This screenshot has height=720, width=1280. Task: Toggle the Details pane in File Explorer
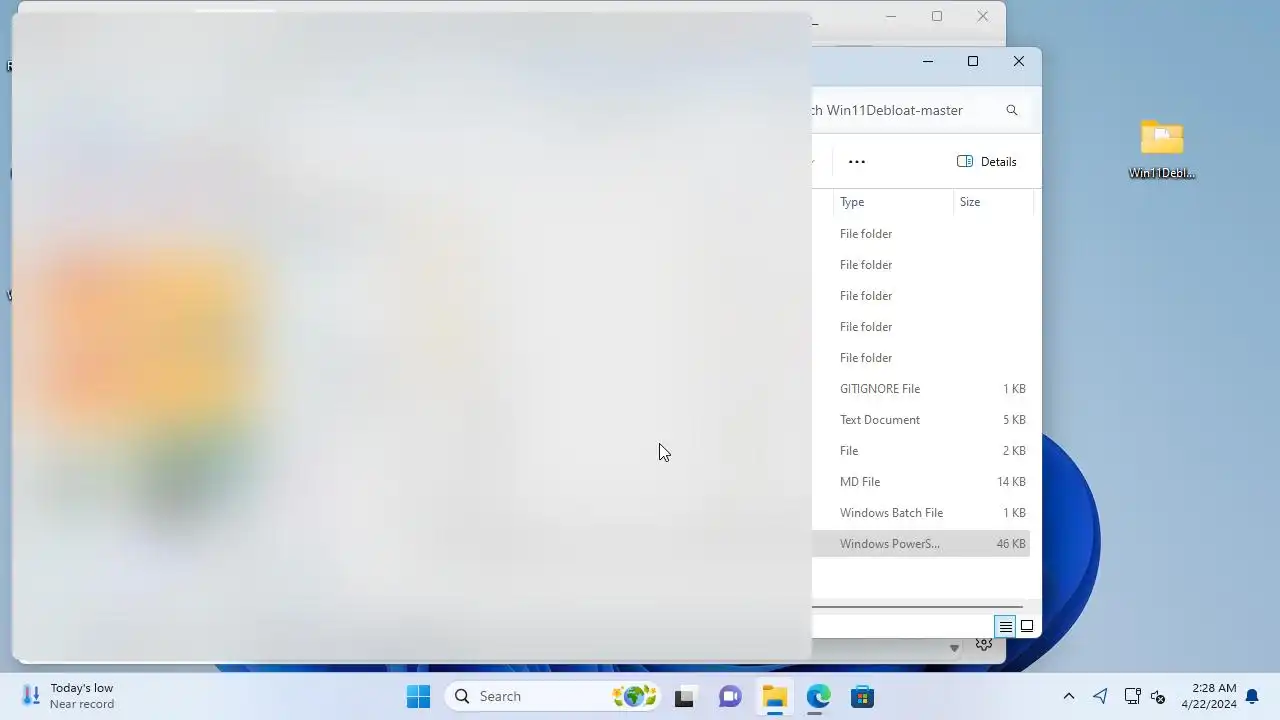pyautogui.click(x=987, y=162)
